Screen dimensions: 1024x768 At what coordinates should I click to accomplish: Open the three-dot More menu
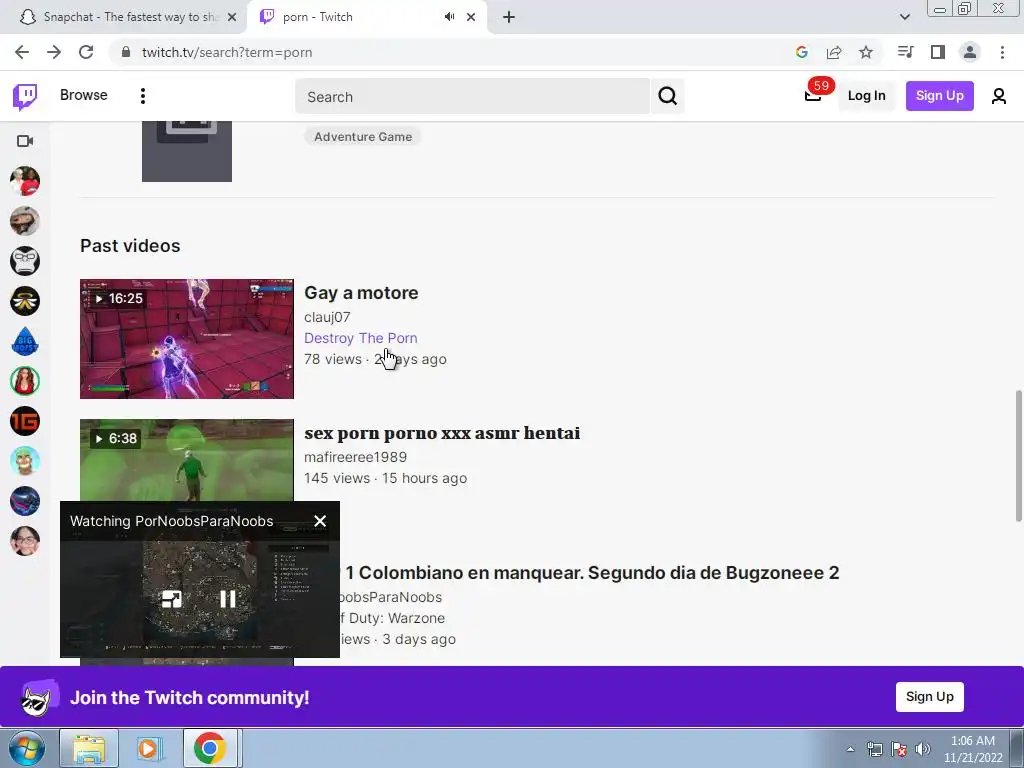[143, 96]
